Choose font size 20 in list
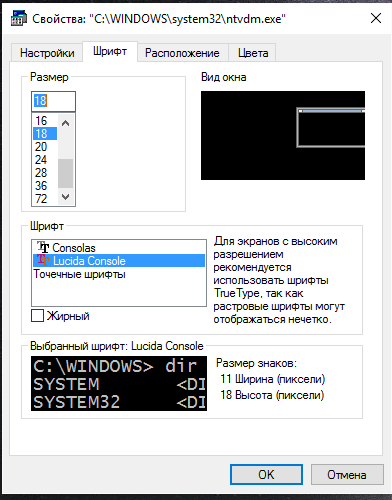Image resolution: width=392 pixels, height=500 pixels. (x=45, y=147)
